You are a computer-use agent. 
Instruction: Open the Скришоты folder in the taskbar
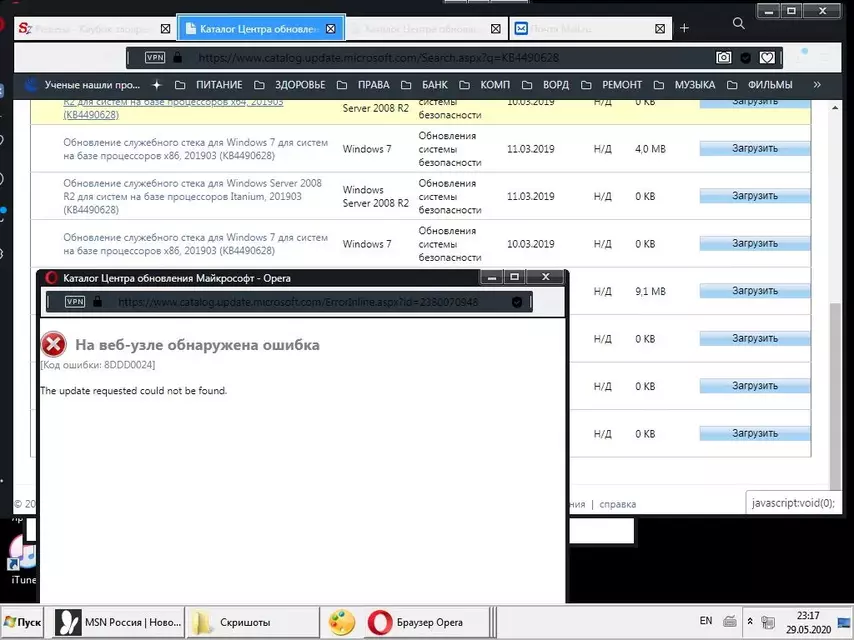pos(252,622)
